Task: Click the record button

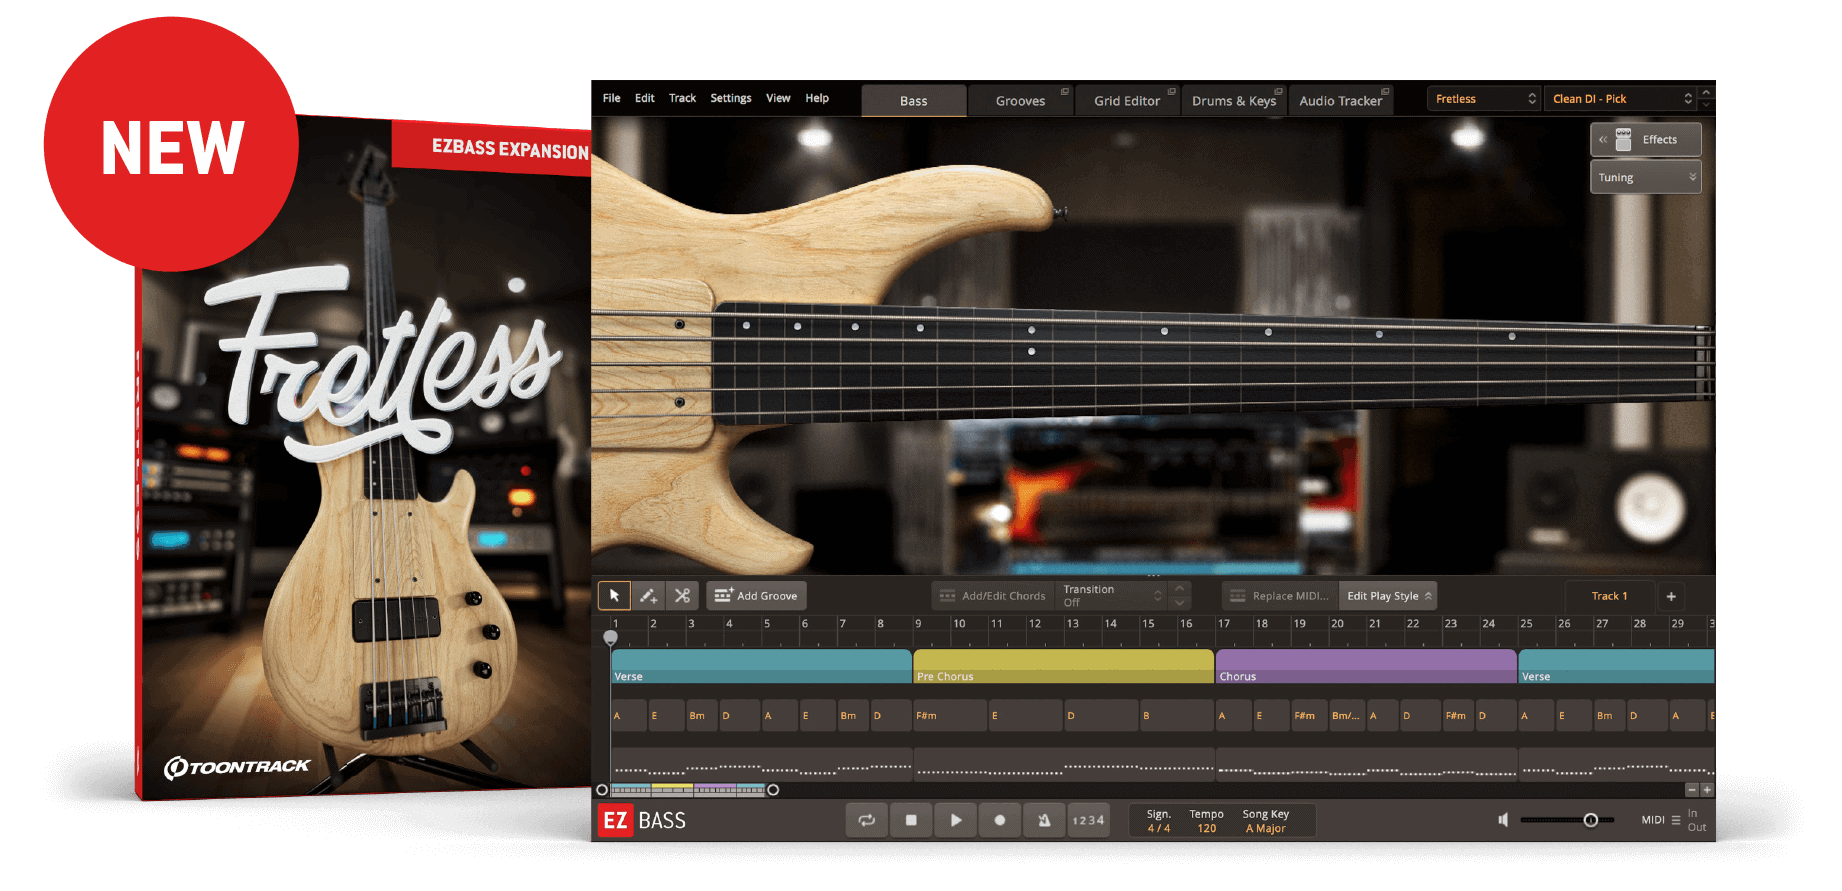Action: pyautogui.click(x=1000, y=820)
